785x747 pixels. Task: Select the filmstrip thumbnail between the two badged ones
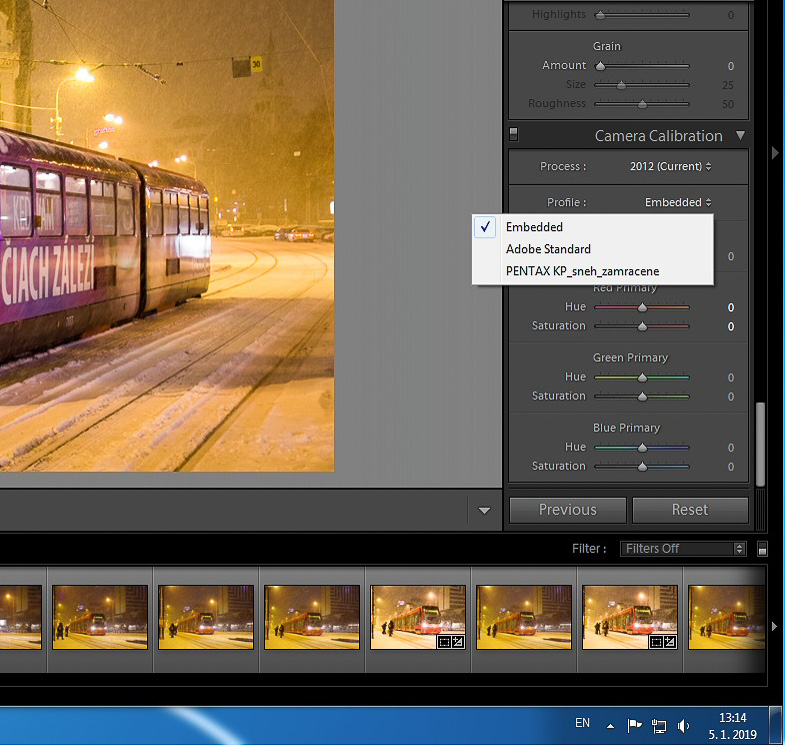524,617
